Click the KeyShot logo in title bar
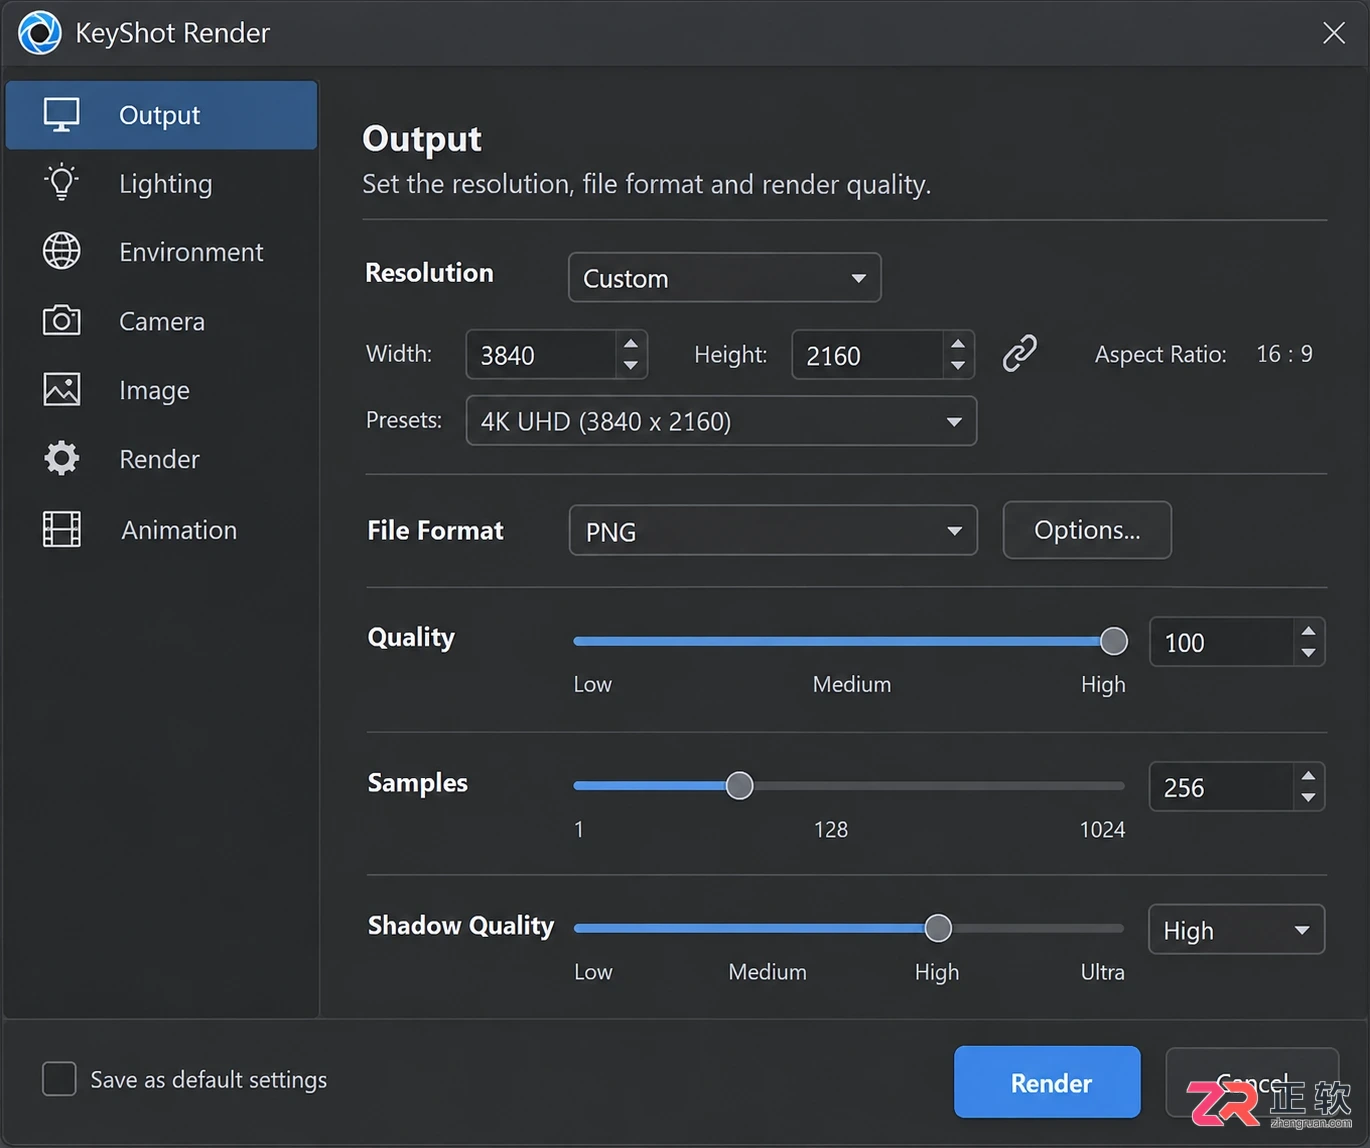This screenshot has height=1148, width=1370. pyautogui.click(x=40, y=33)
